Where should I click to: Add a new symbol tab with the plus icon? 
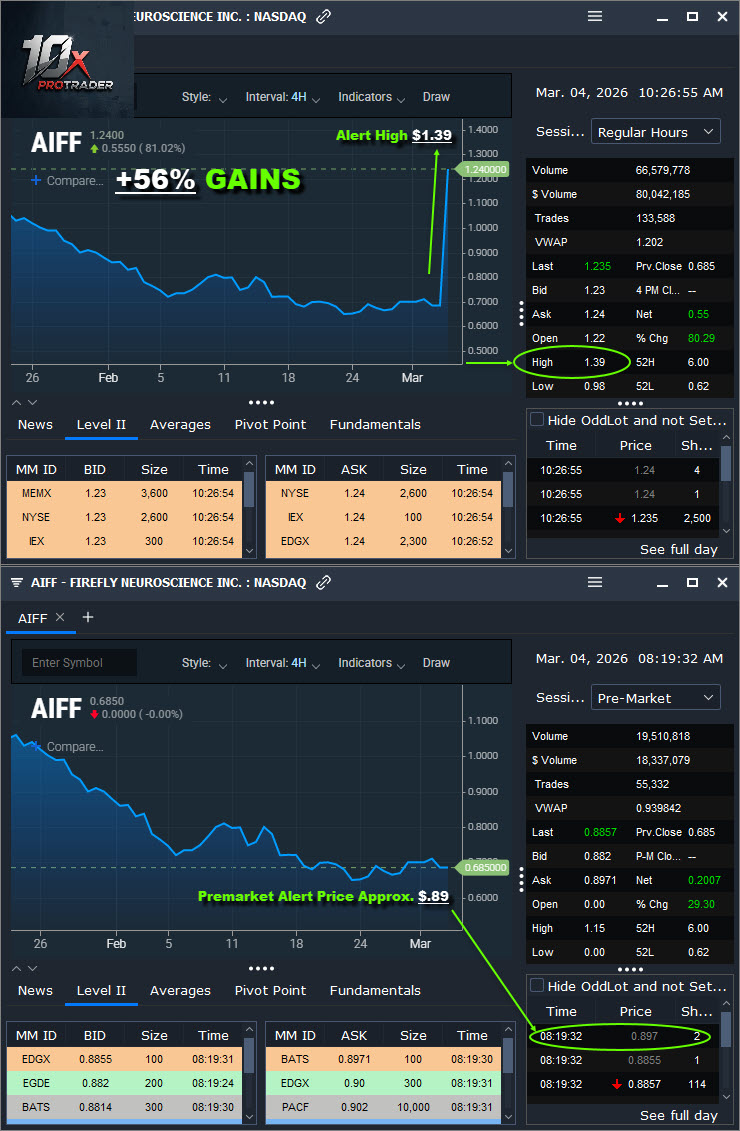[x=87, y=618]
